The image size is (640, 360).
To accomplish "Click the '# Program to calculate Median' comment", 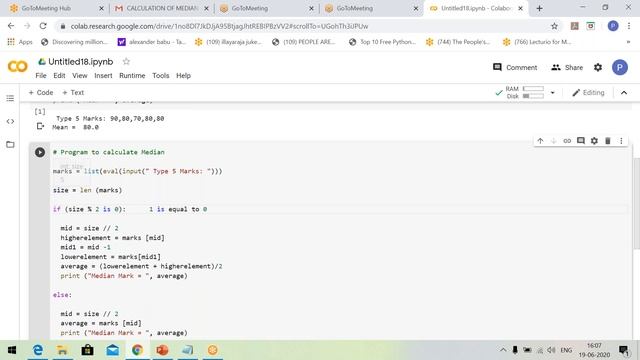I will [x=109, y=152].
